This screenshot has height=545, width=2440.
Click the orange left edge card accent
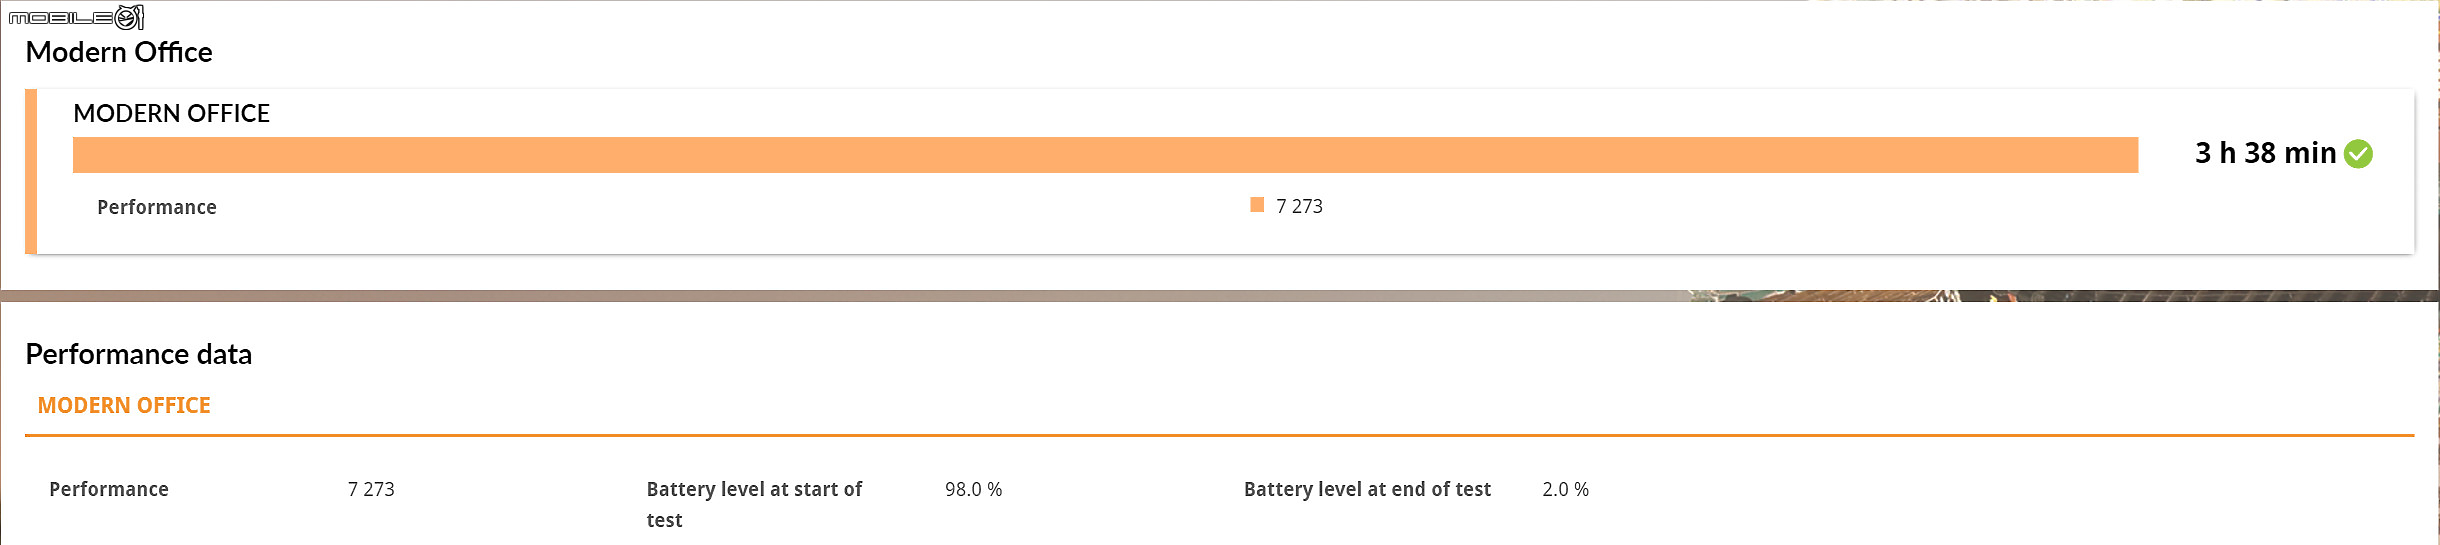(31, 171)
